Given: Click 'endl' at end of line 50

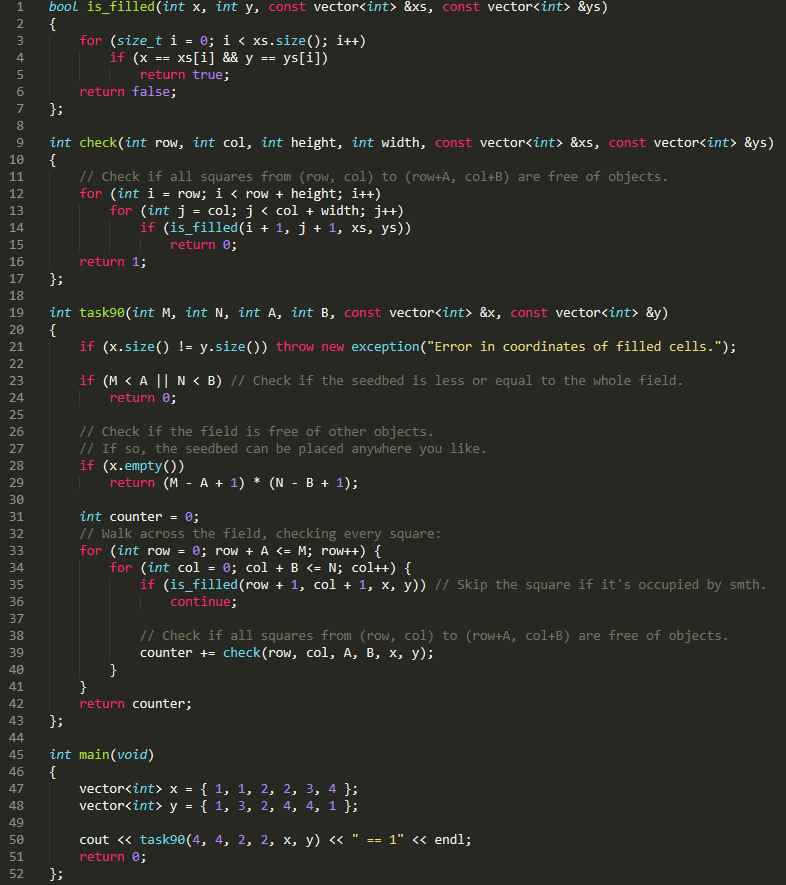Looking at the screenshot, I should [x=449, y=840].
